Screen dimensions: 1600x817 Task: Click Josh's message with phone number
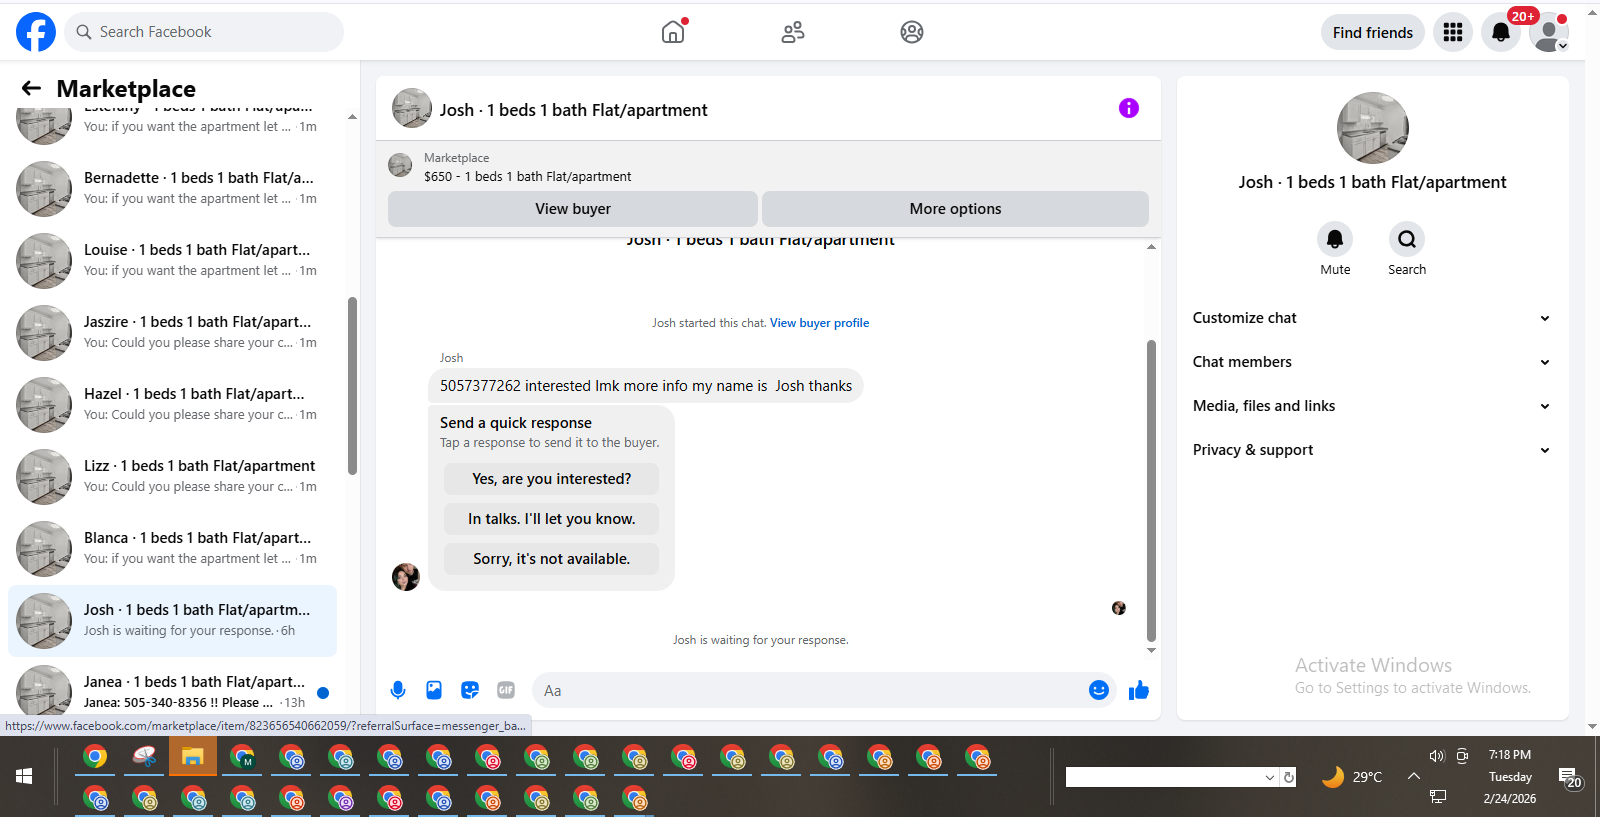[646, 386]
